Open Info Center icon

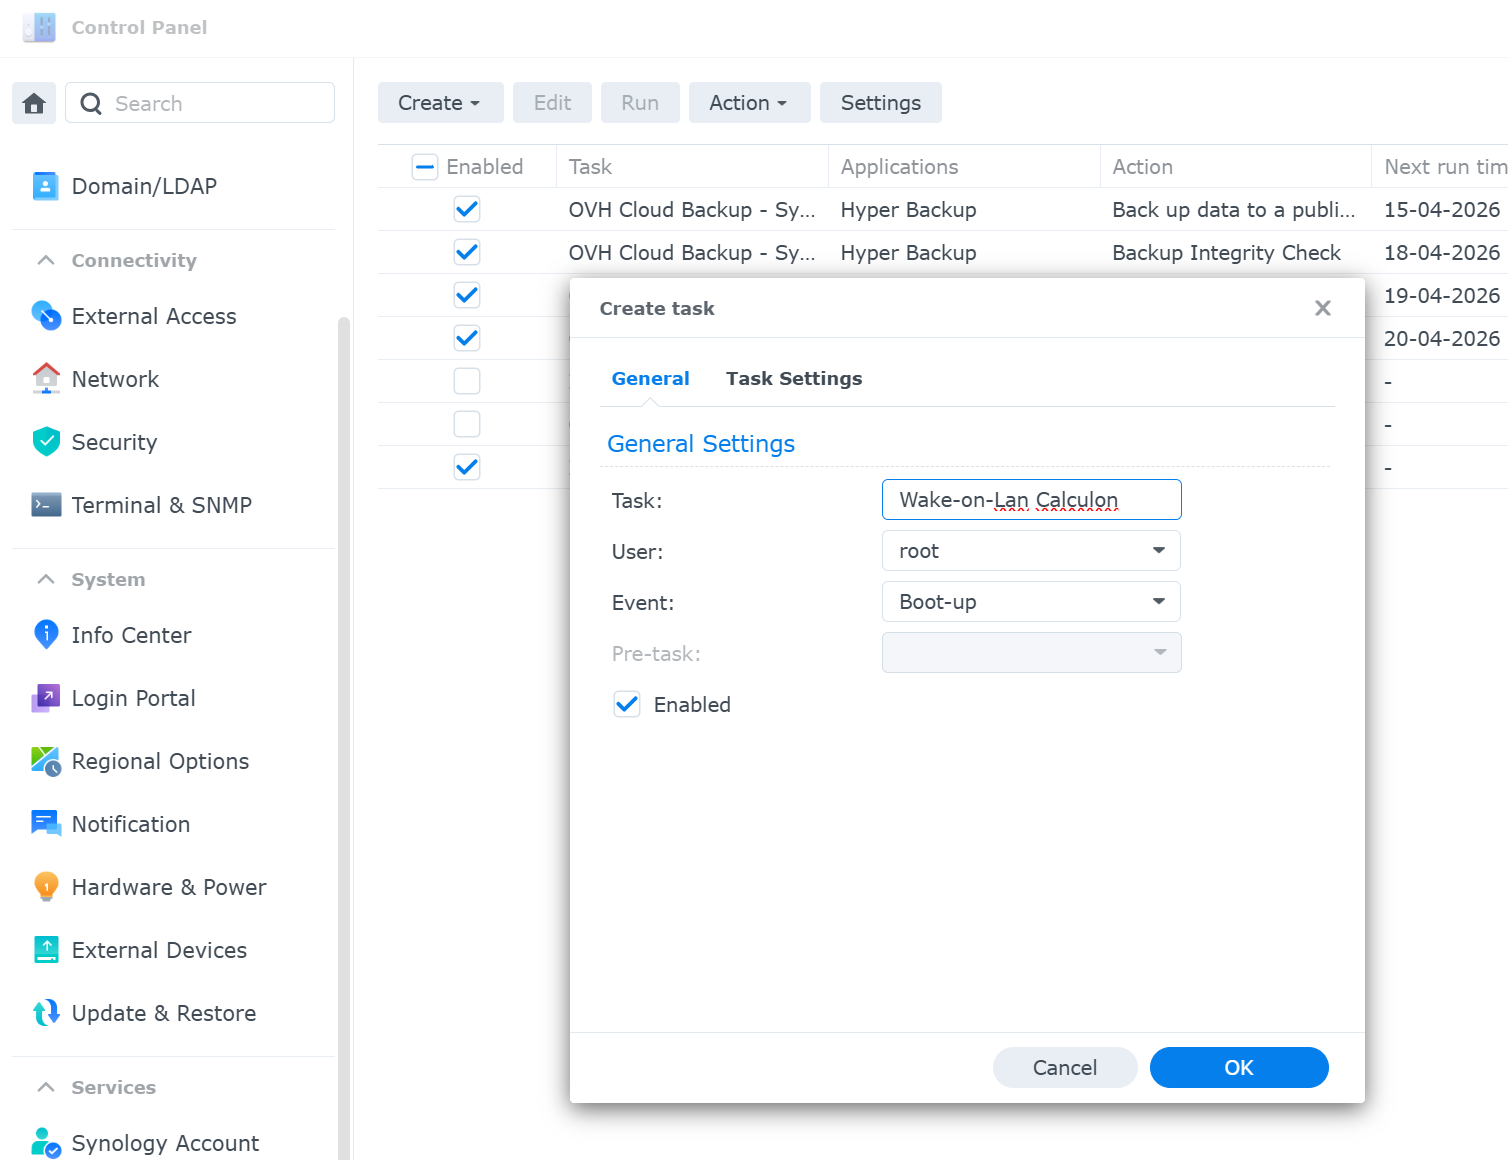click(x=46, y=635)
